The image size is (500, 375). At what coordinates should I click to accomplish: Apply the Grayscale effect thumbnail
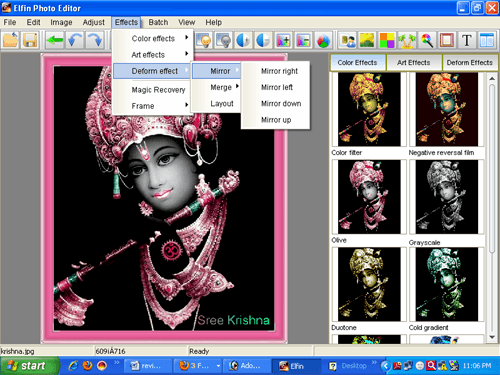click(x=447, y=197)
